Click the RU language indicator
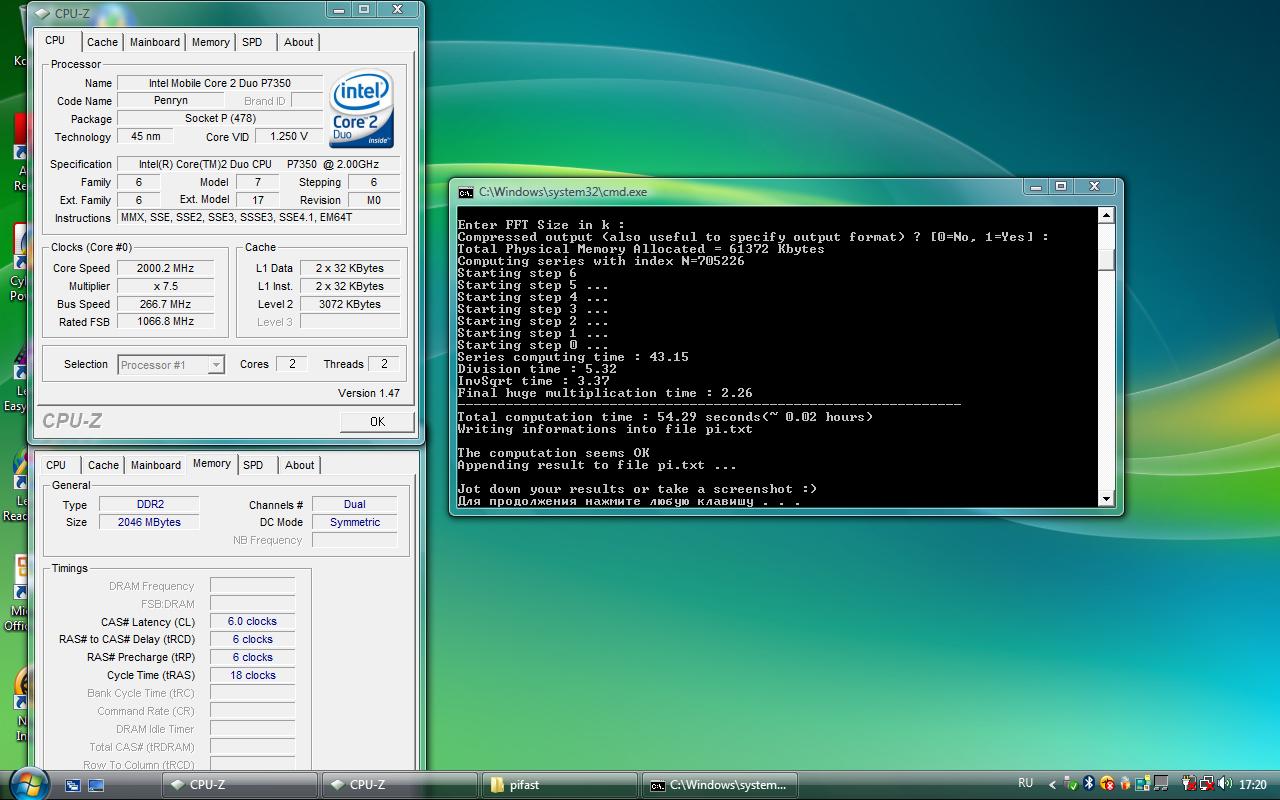The width and height of the screenshot is (1280, 800). pos(1026,783)
